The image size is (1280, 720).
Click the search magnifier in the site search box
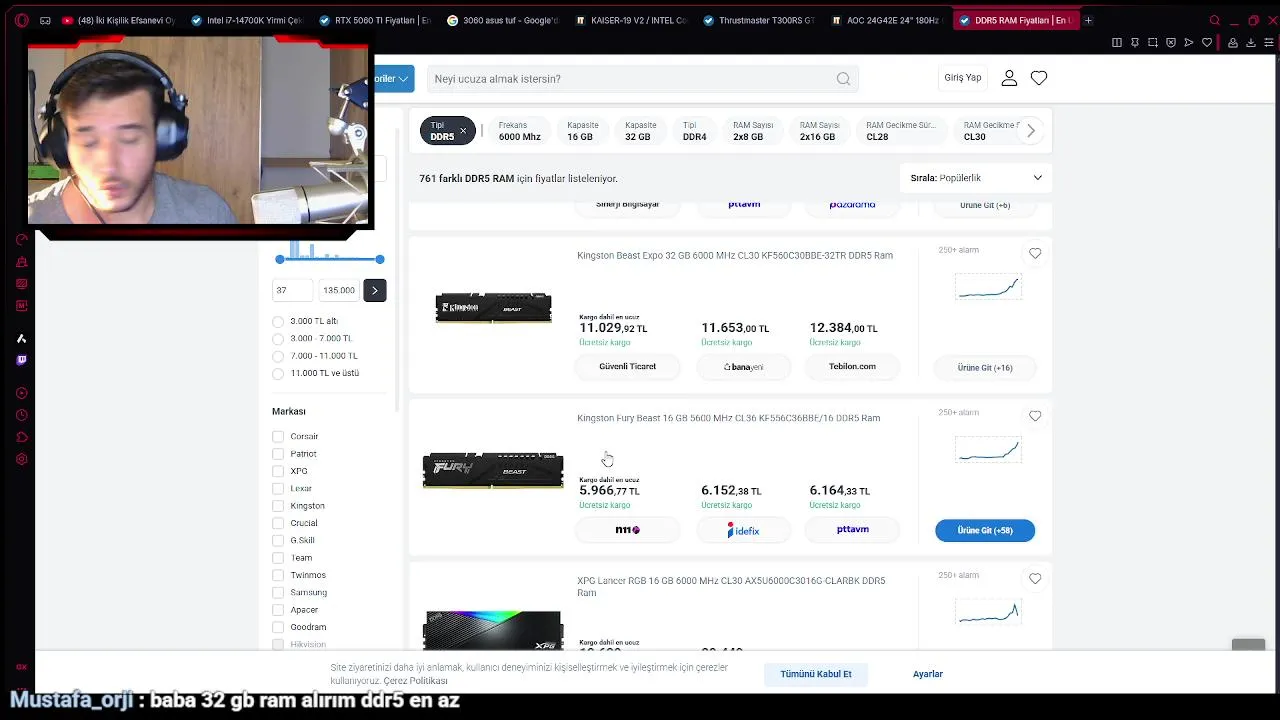[843, 79]
